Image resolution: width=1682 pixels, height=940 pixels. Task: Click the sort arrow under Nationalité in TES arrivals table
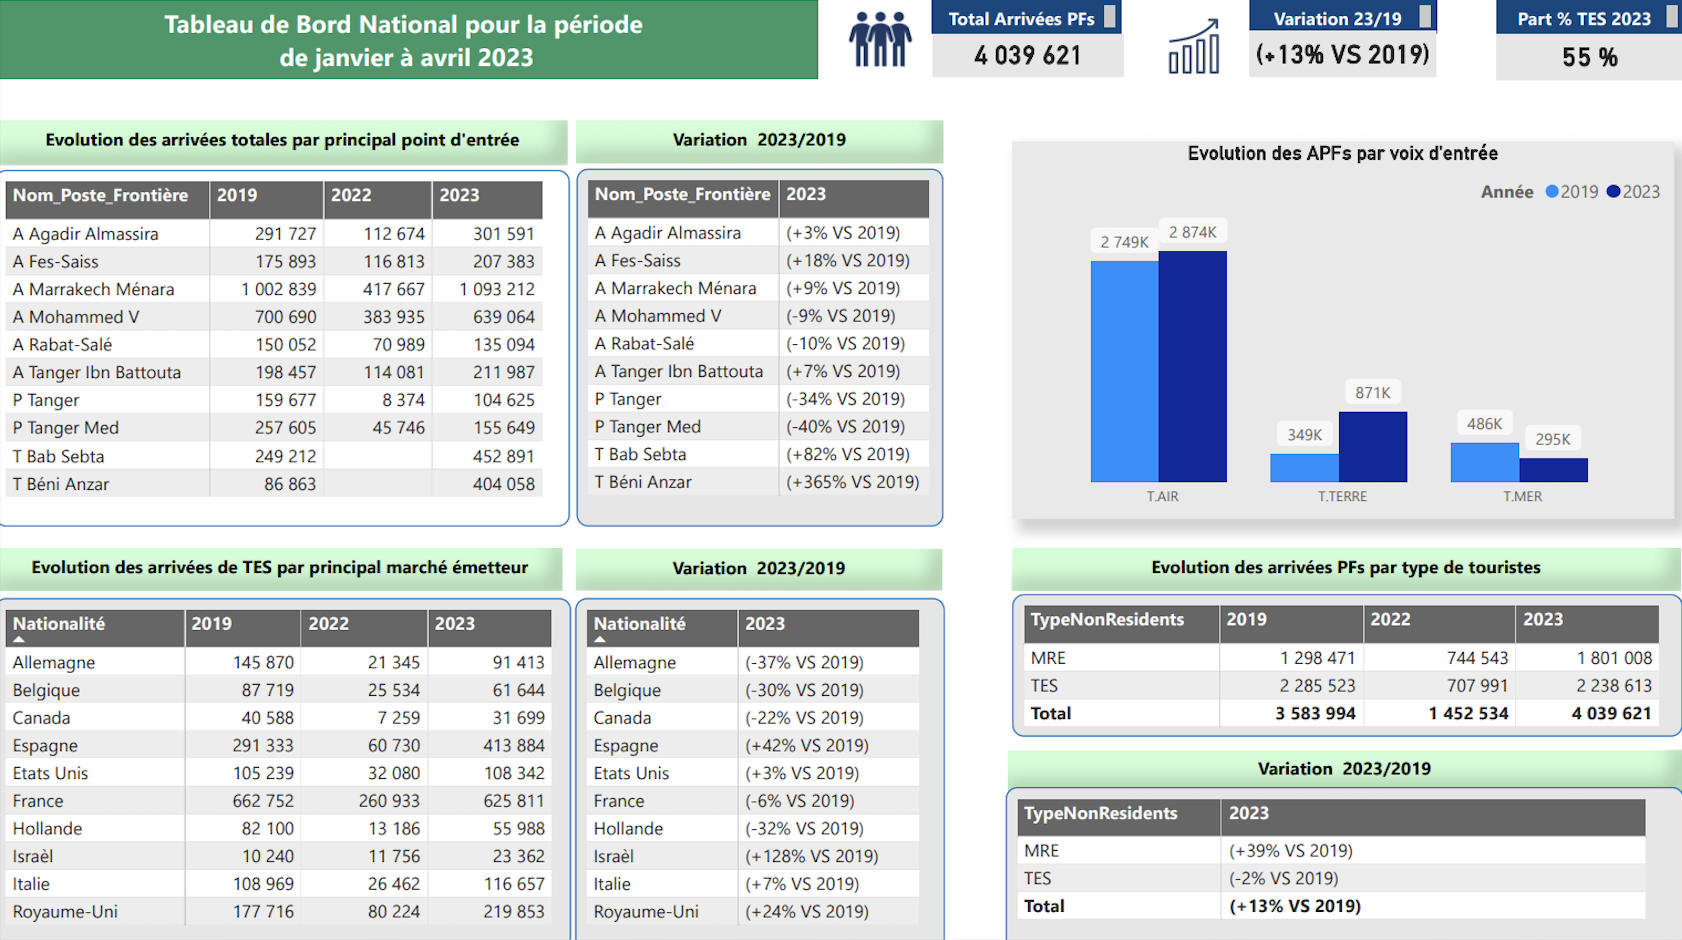click(19, 639)
